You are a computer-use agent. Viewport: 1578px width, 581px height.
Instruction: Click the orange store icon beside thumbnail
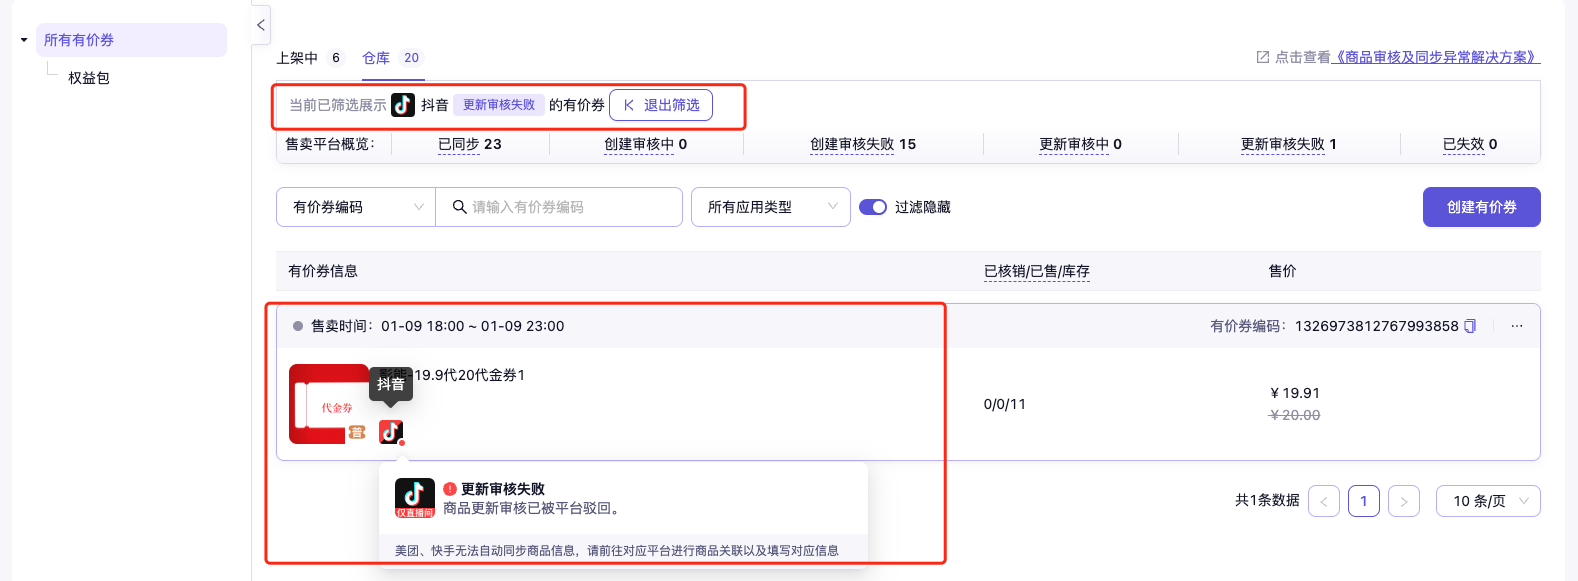pyautogui.click(x=357, y=432)
